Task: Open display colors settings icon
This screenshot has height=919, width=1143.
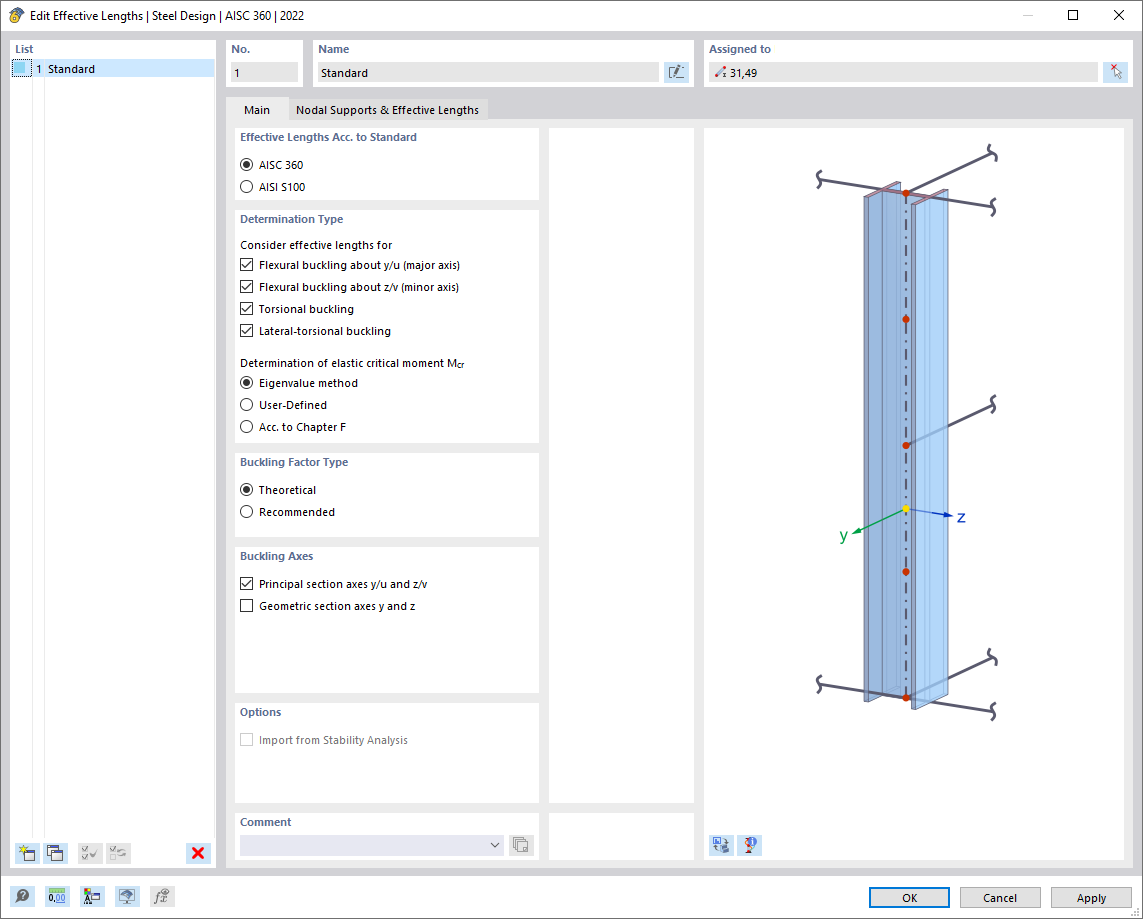Action: point(92,896)
